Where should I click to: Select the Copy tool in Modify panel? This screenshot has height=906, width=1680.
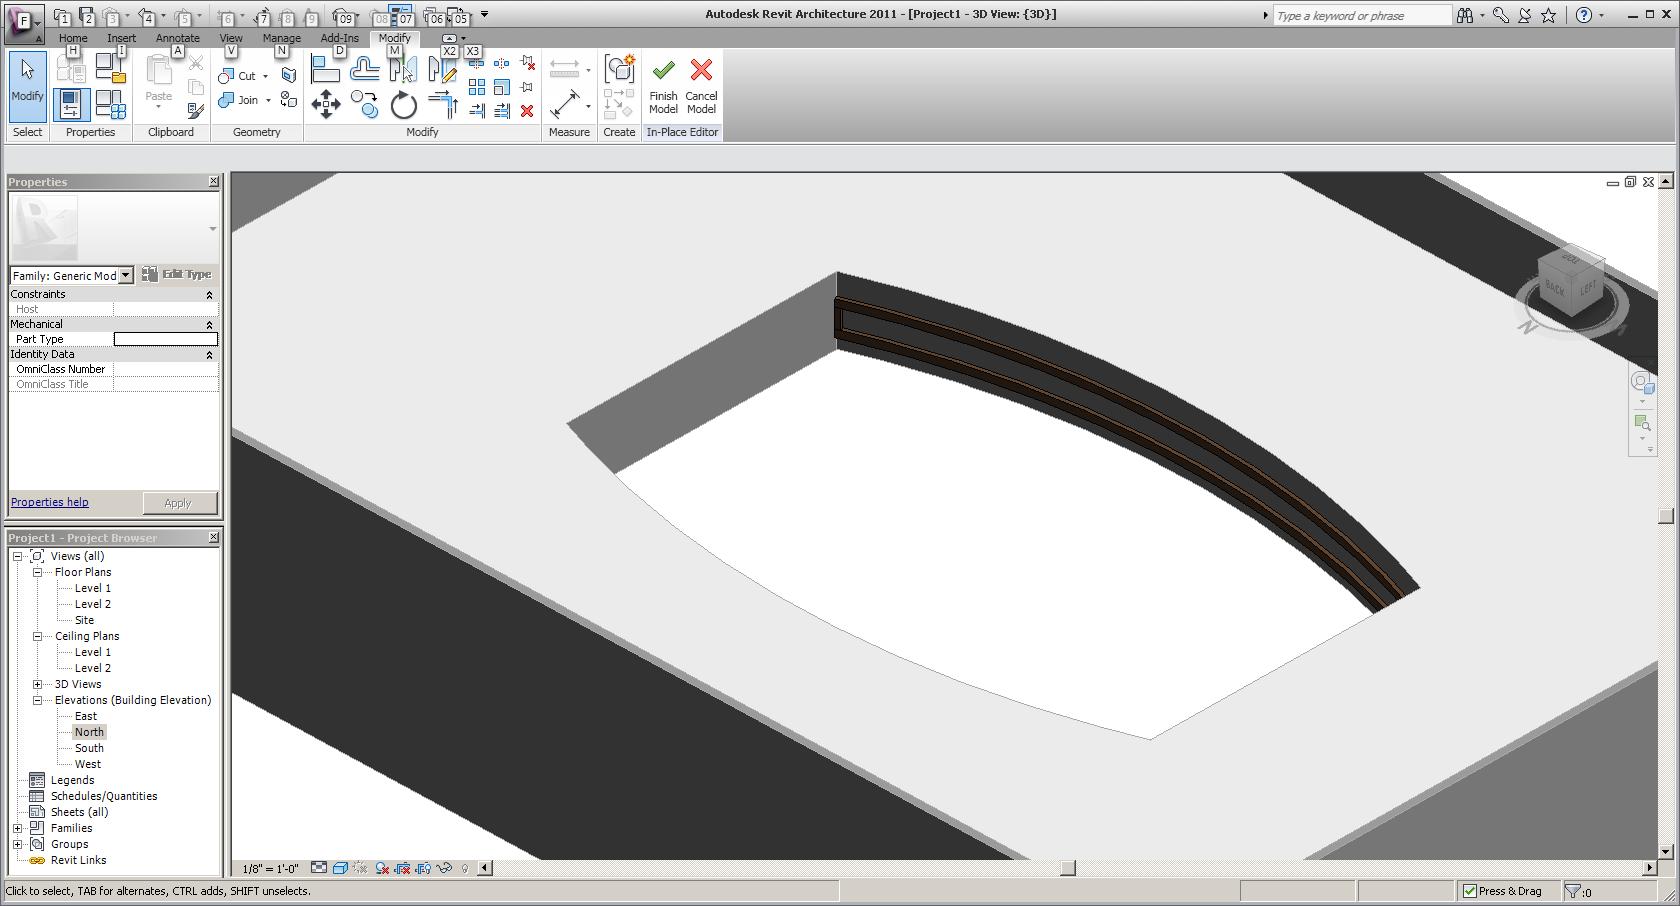pyautogui.click(x=365, y=104)
